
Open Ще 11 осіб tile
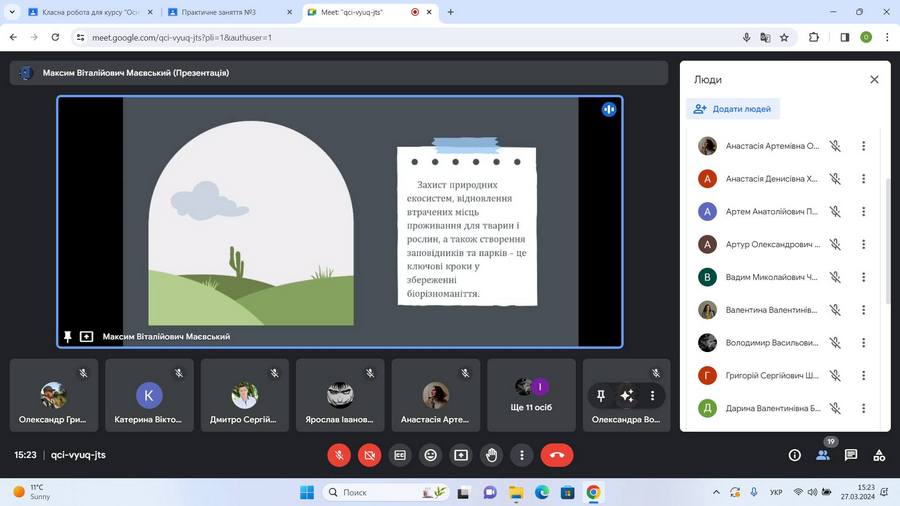pos(531,395)
